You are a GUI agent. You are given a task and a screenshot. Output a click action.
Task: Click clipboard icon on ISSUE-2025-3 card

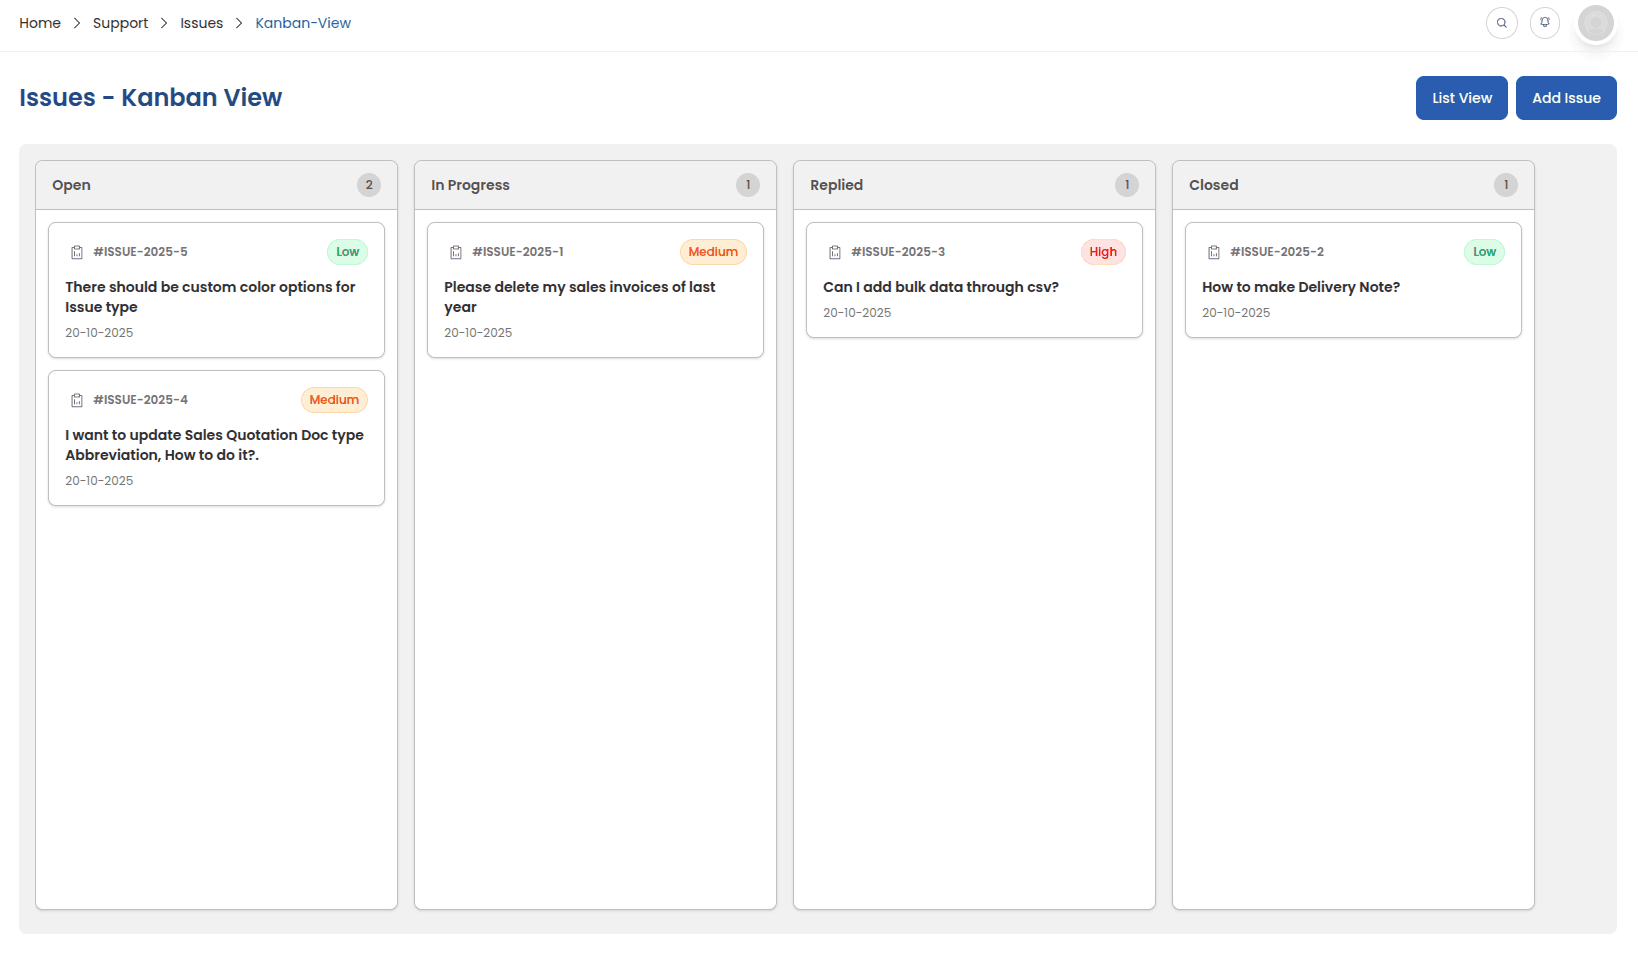pyautogui.click(x=835, y=252)
